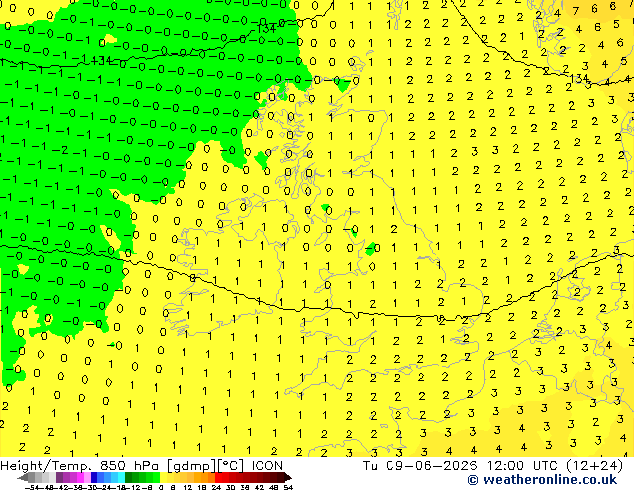Click the "134" label on top-right contour line
634x490 pixels.
(x=579, y=78)
